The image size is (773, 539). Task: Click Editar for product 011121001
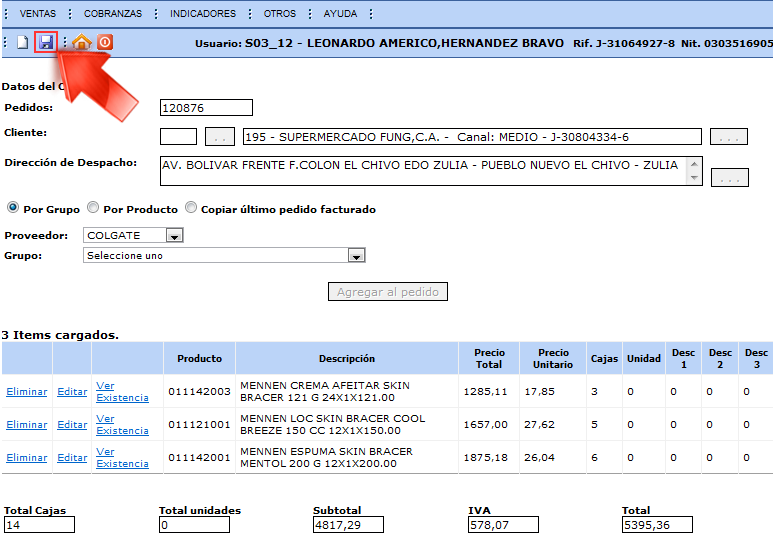point(72,425)
